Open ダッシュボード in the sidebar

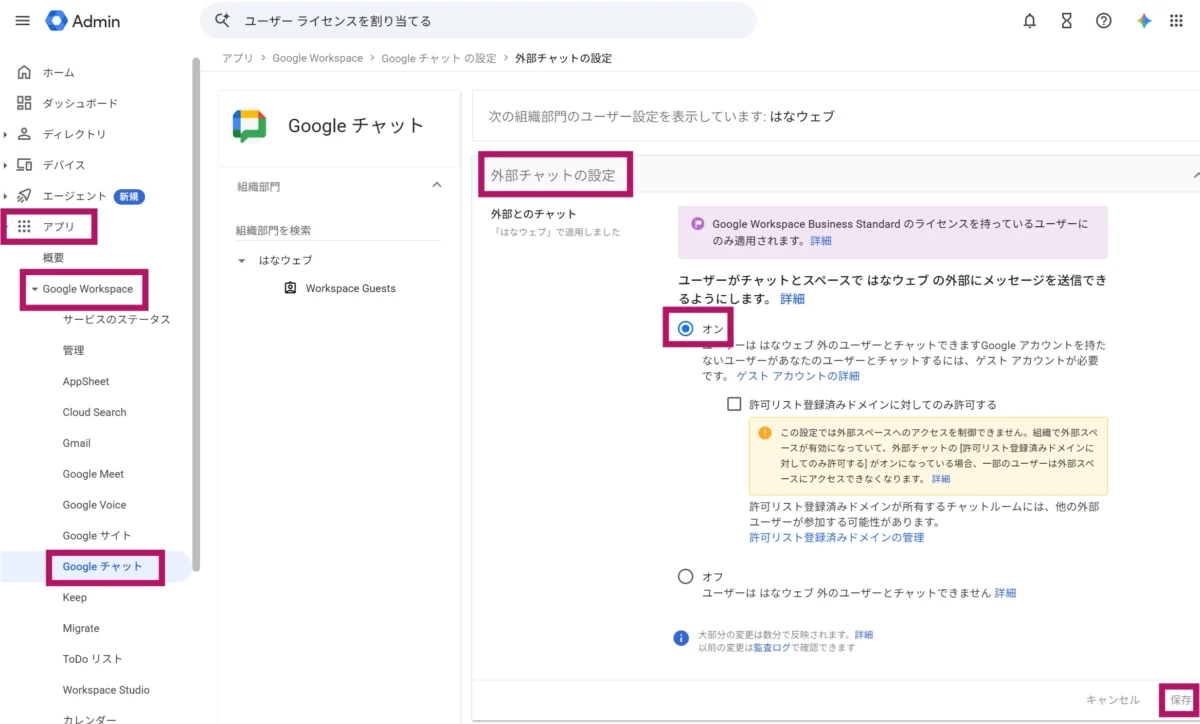tap(80, 104)
